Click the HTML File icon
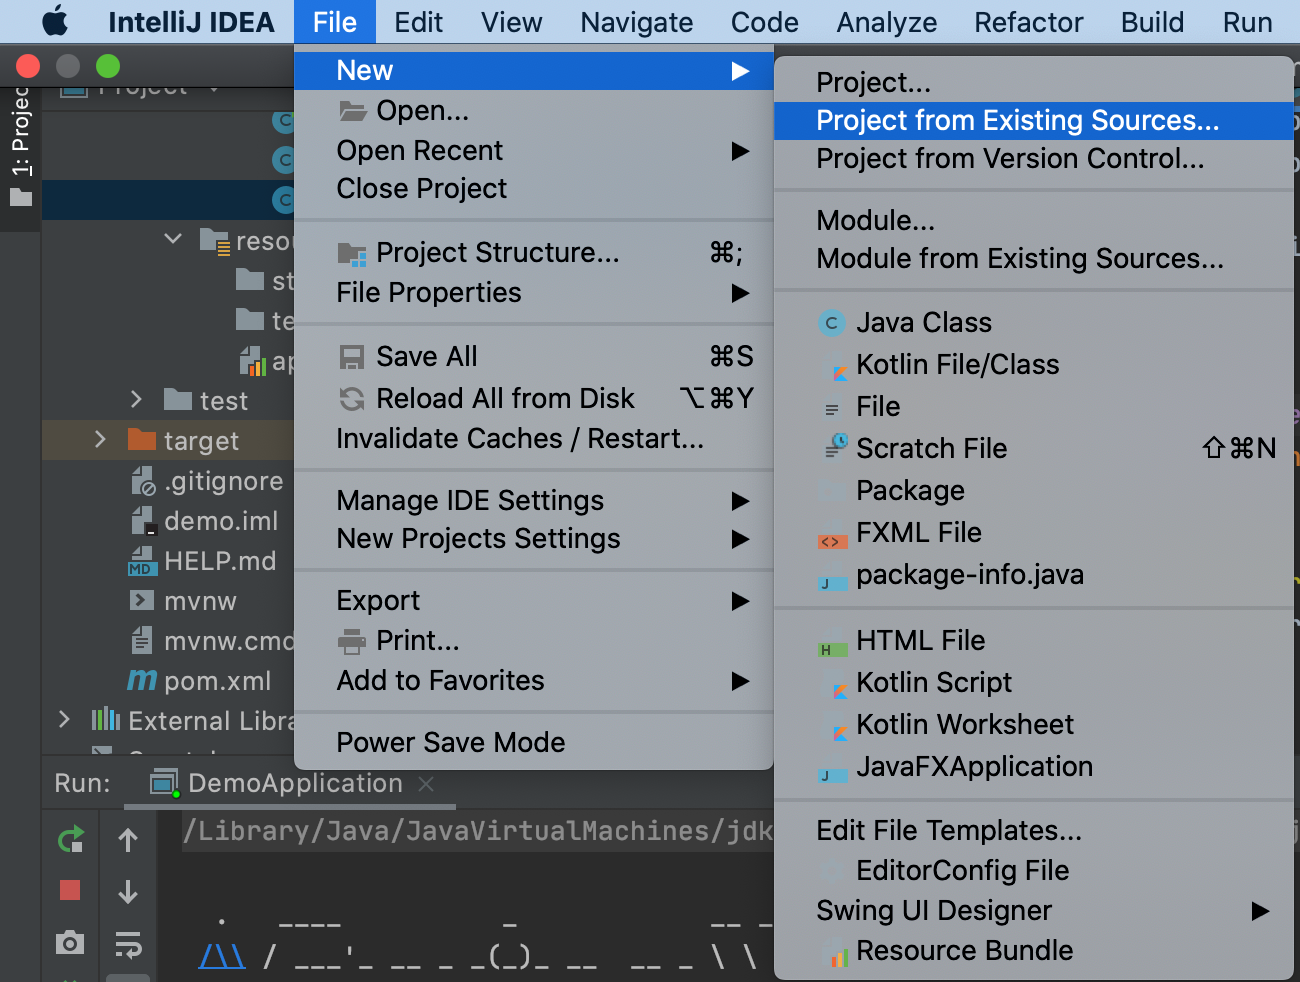Viewport: 1300px width, 982px height. (x=832, y=650)
